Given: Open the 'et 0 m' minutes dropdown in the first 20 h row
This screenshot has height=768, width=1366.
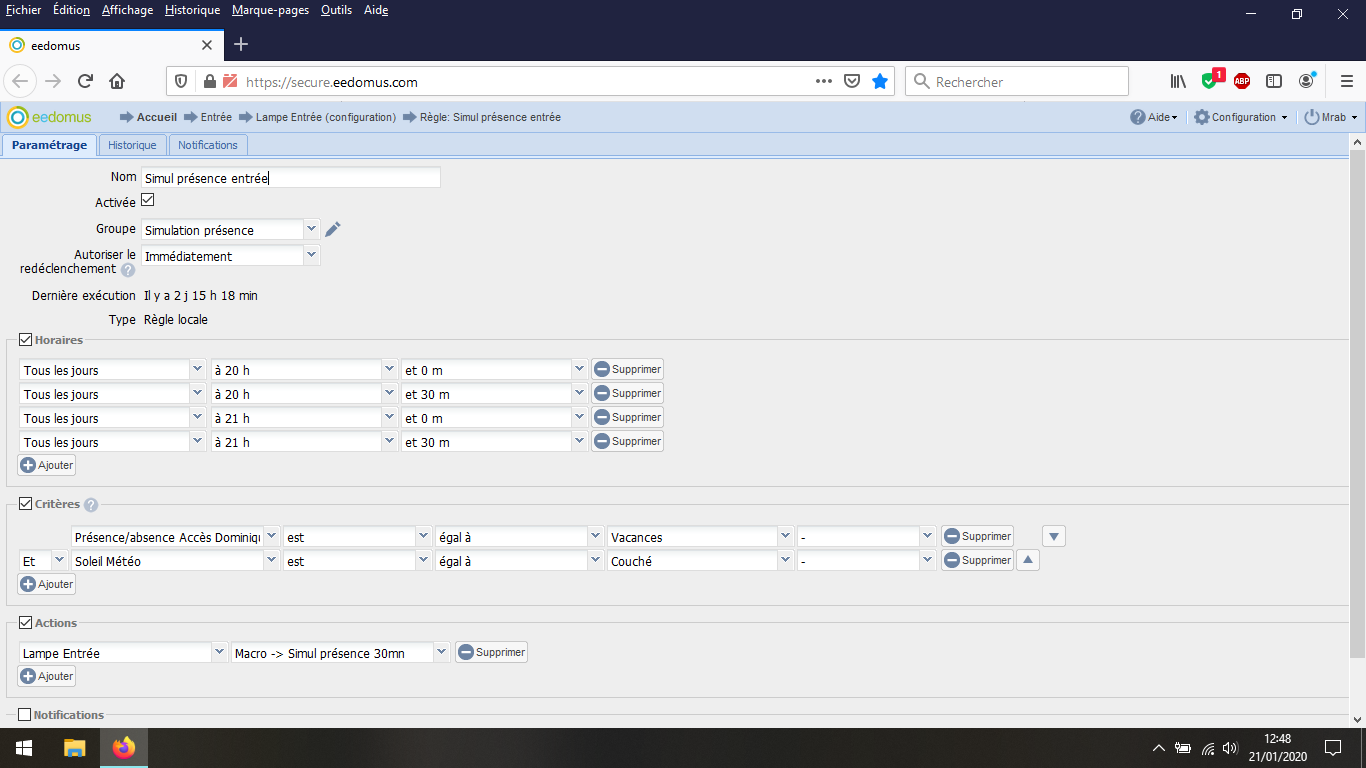Looking at the screenshot, I should click(x=494, y=370).
